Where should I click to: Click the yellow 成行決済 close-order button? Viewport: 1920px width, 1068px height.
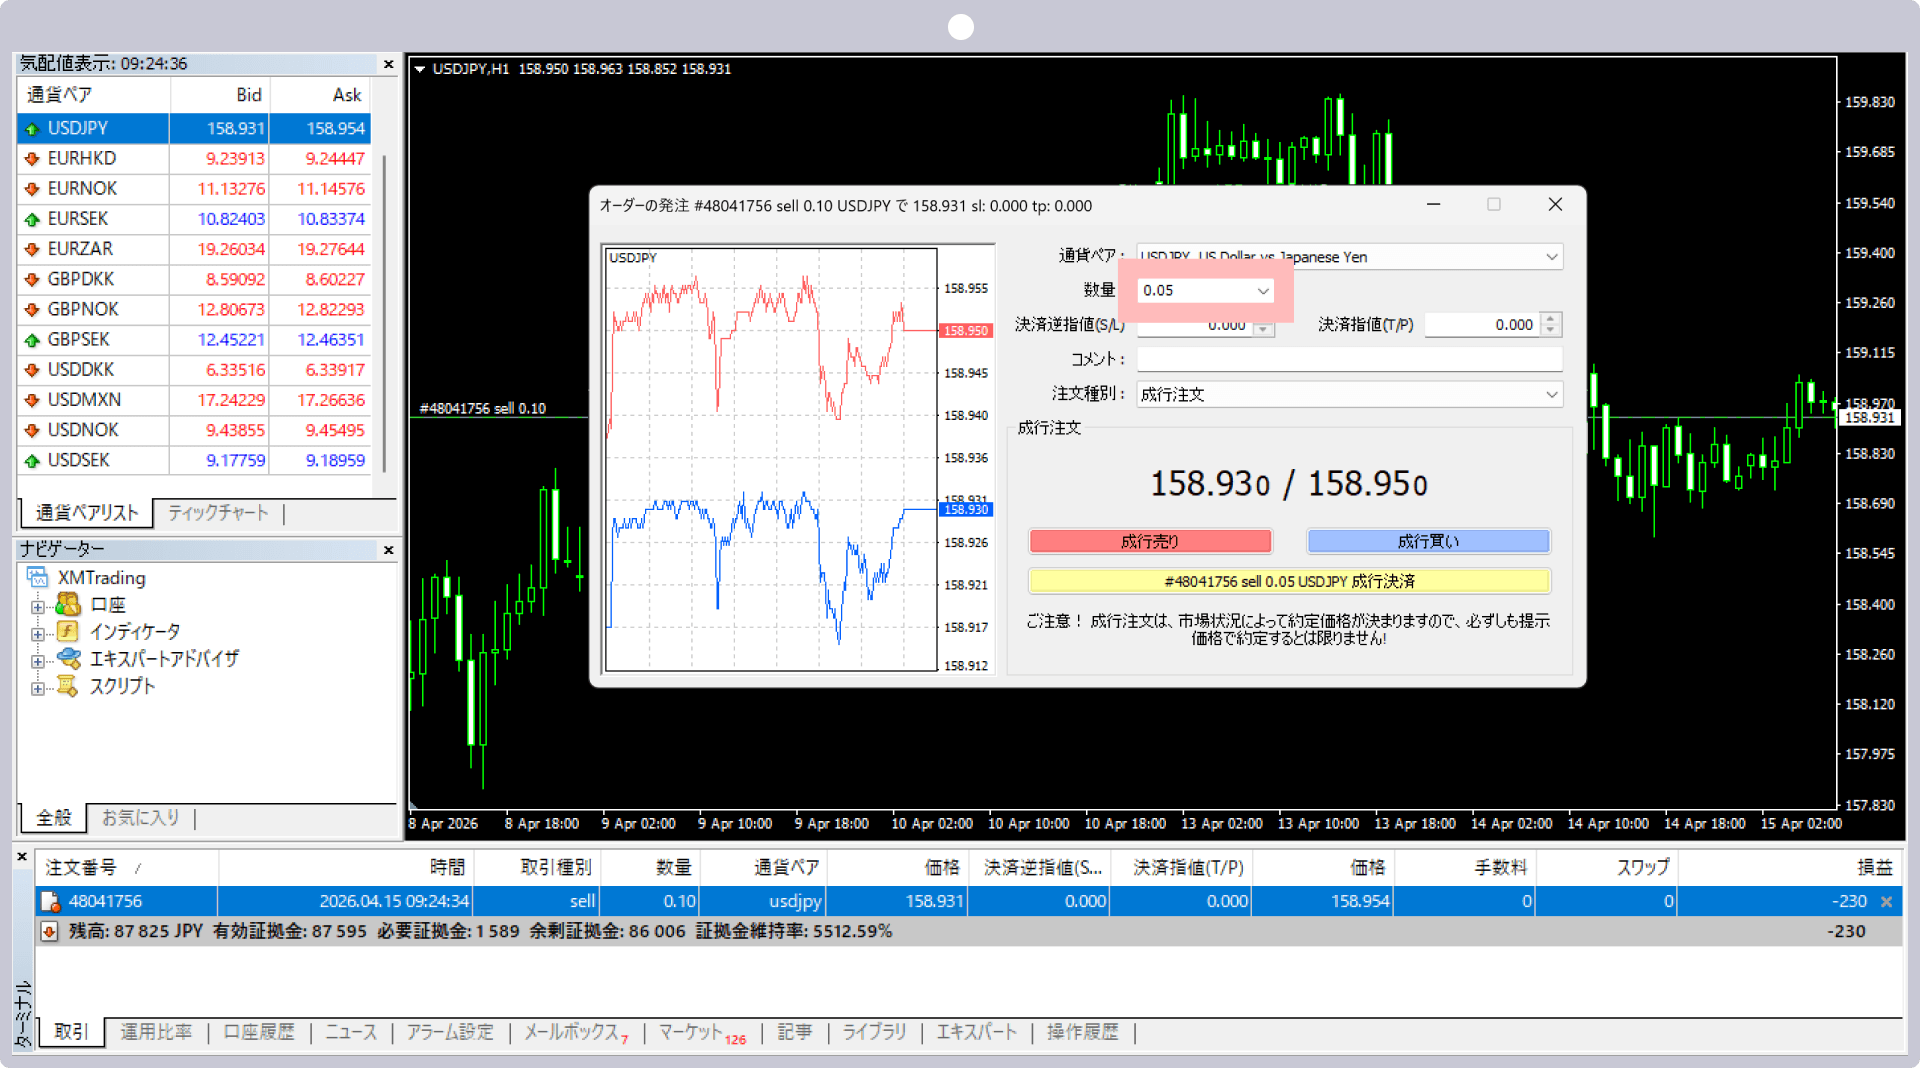[x=1289, y=581]
